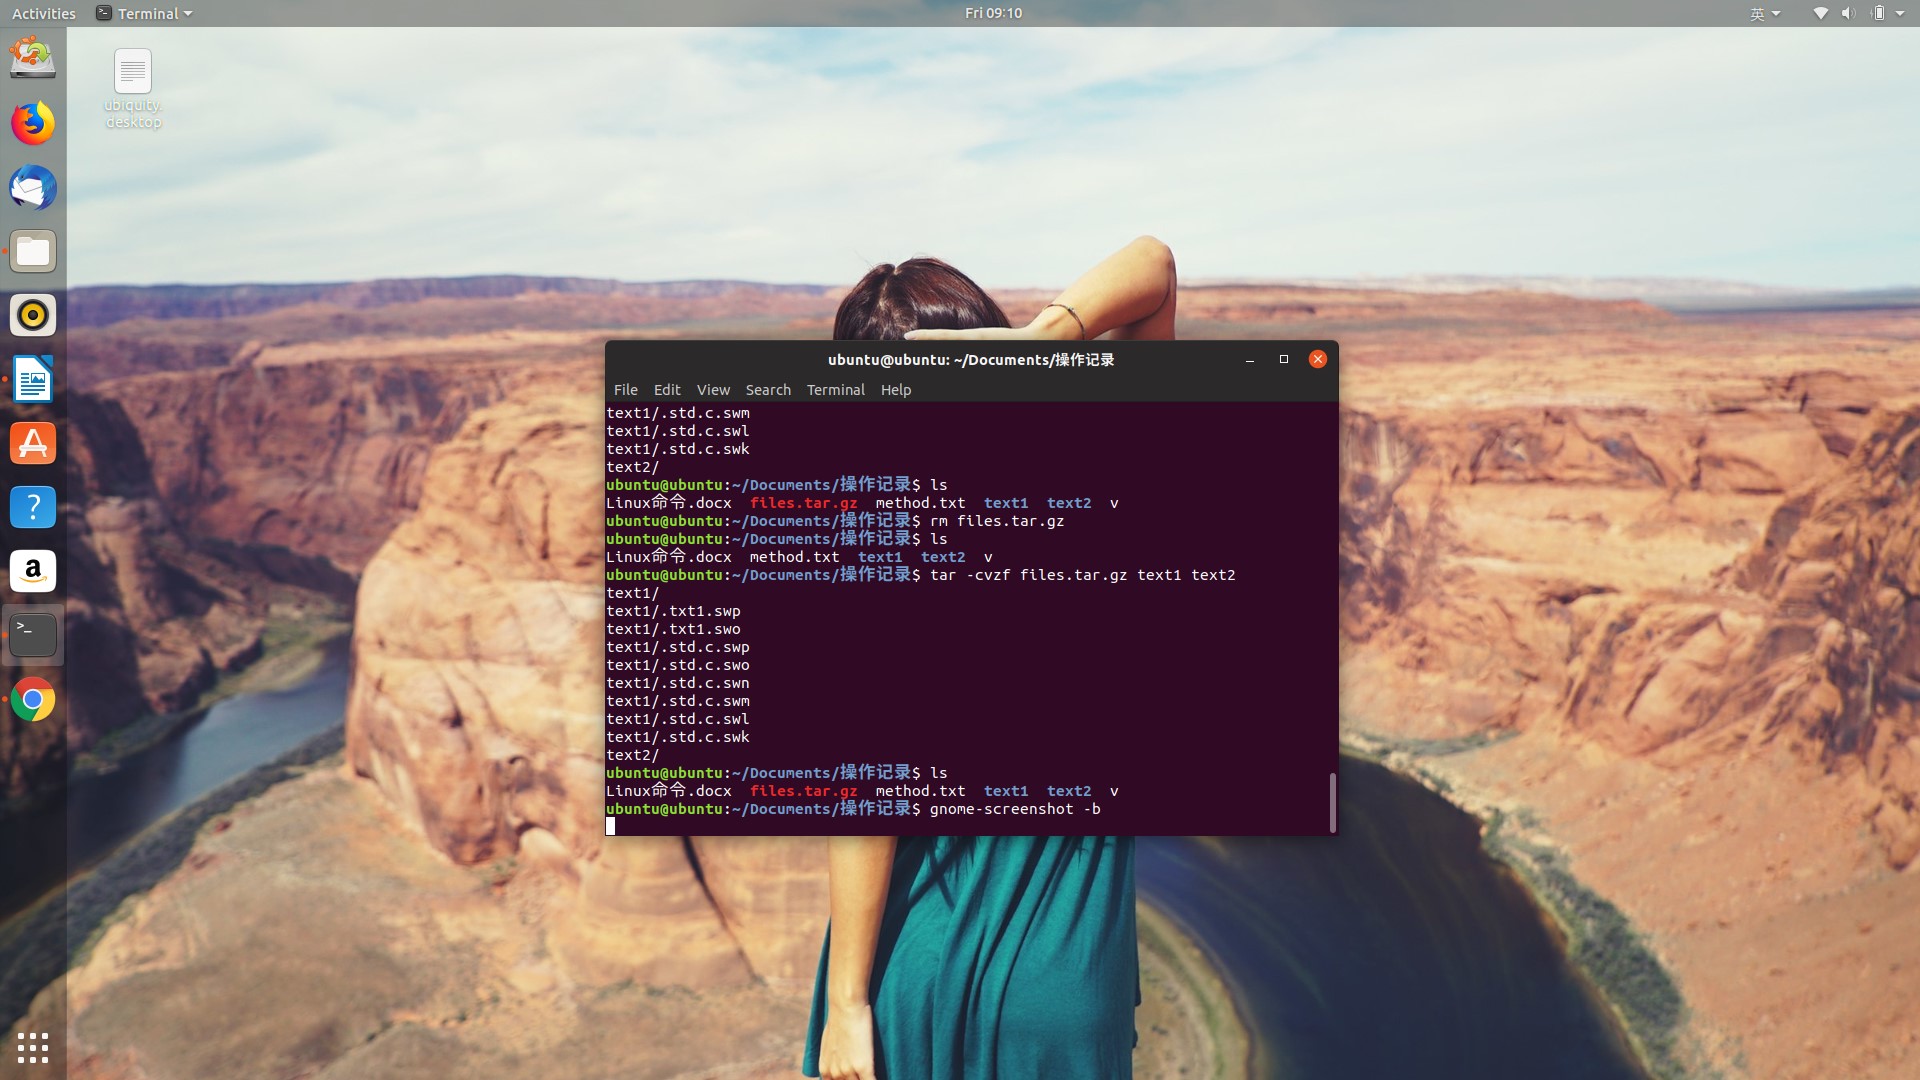Click 'text1/.std.c.swn' line after tar
The width and height of the screenshot is (1920, 1080).
click(x=678, y=683)
